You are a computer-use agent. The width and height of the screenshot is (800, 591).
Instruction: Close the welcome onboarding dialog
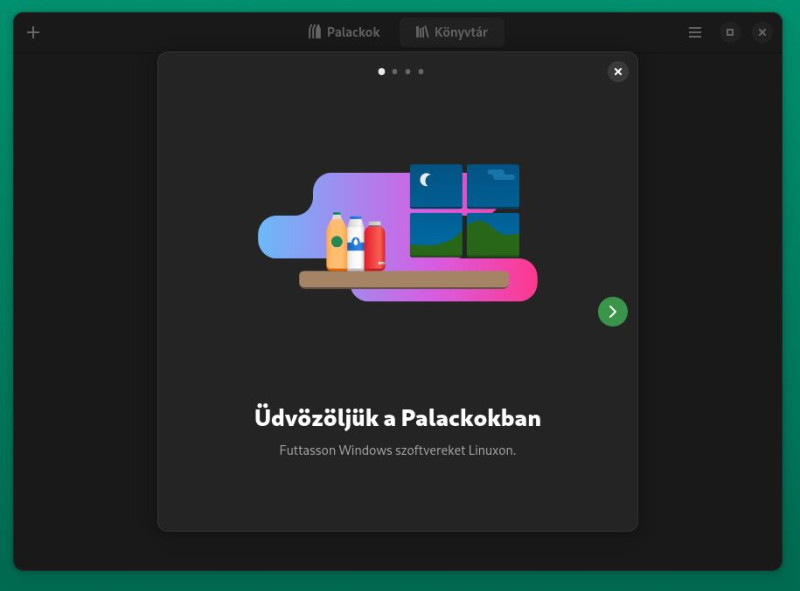pos(618,71)
